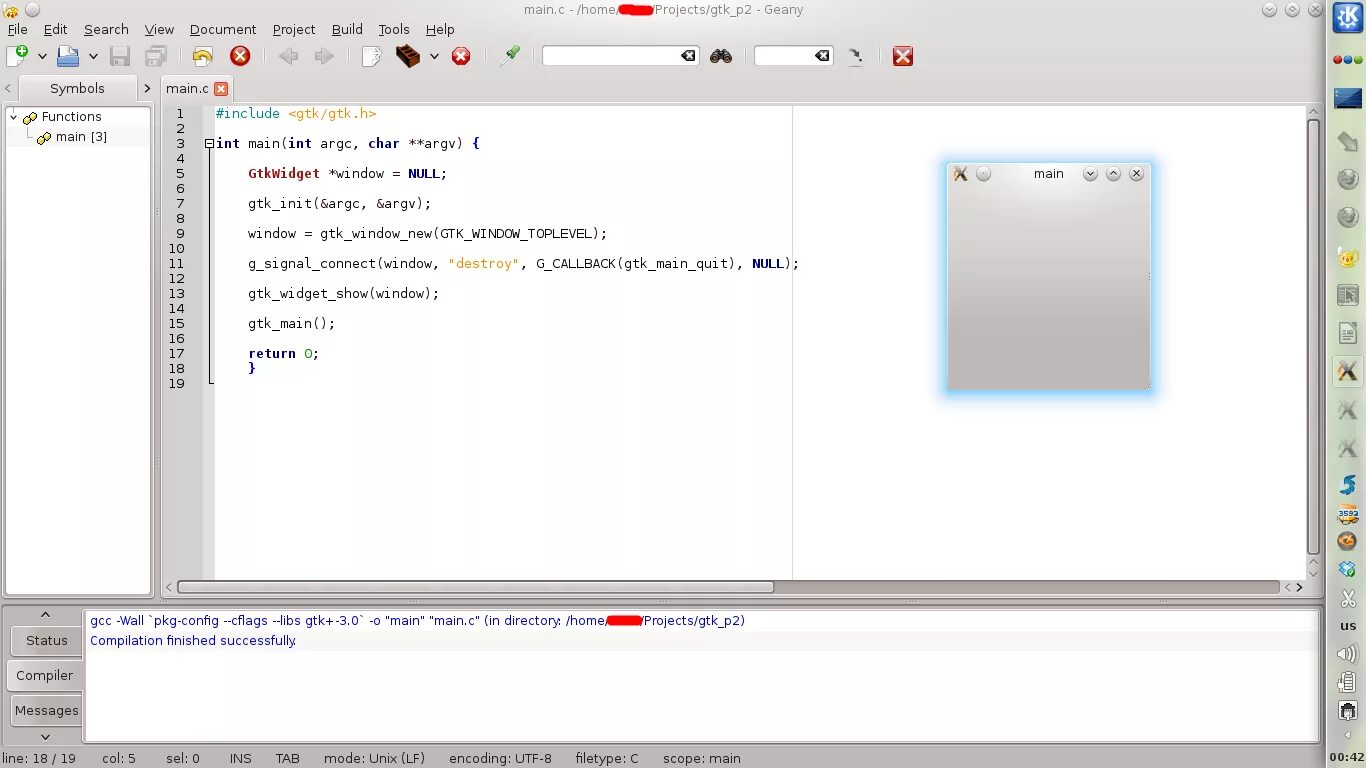Open the Document menu
The image size is (1366, 768).
(223, 29)
